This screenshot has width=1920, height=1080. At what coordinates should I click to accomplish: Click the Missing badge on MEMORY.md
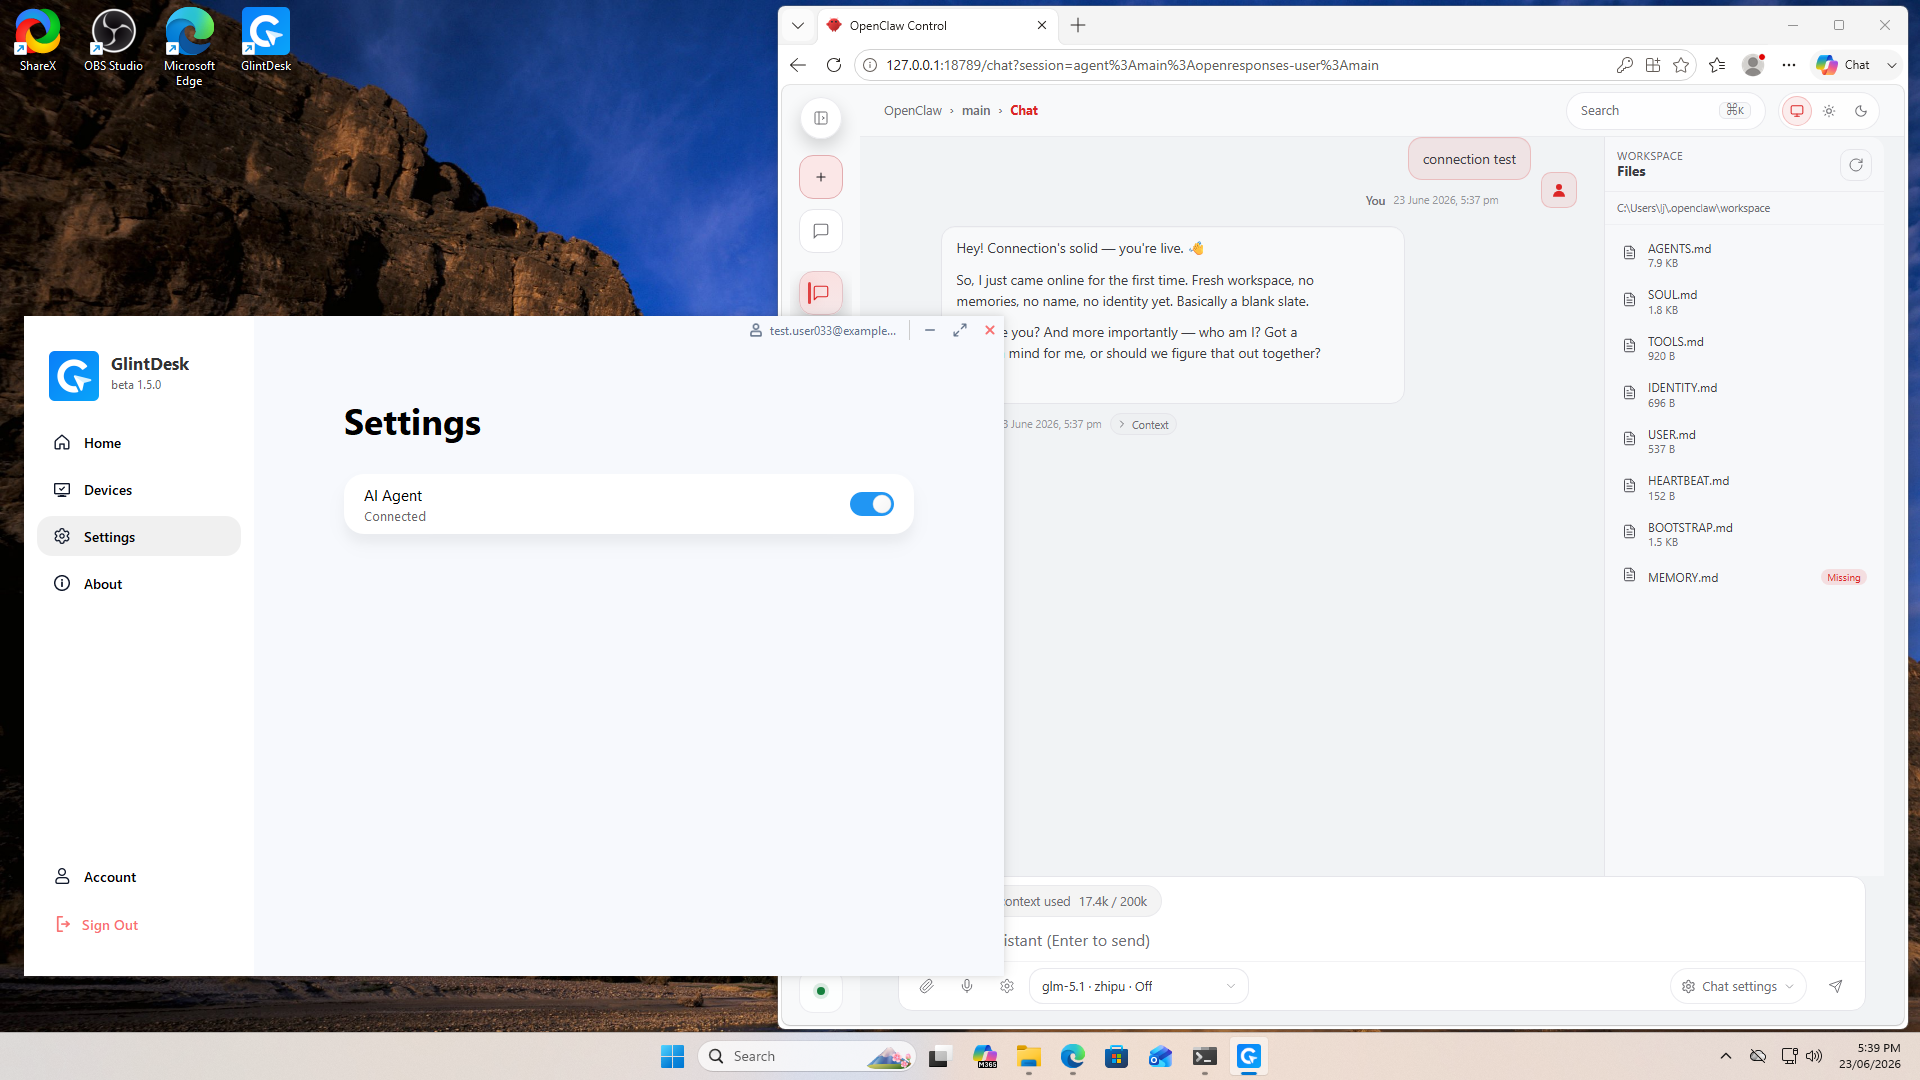click(x=1843, y=577)
